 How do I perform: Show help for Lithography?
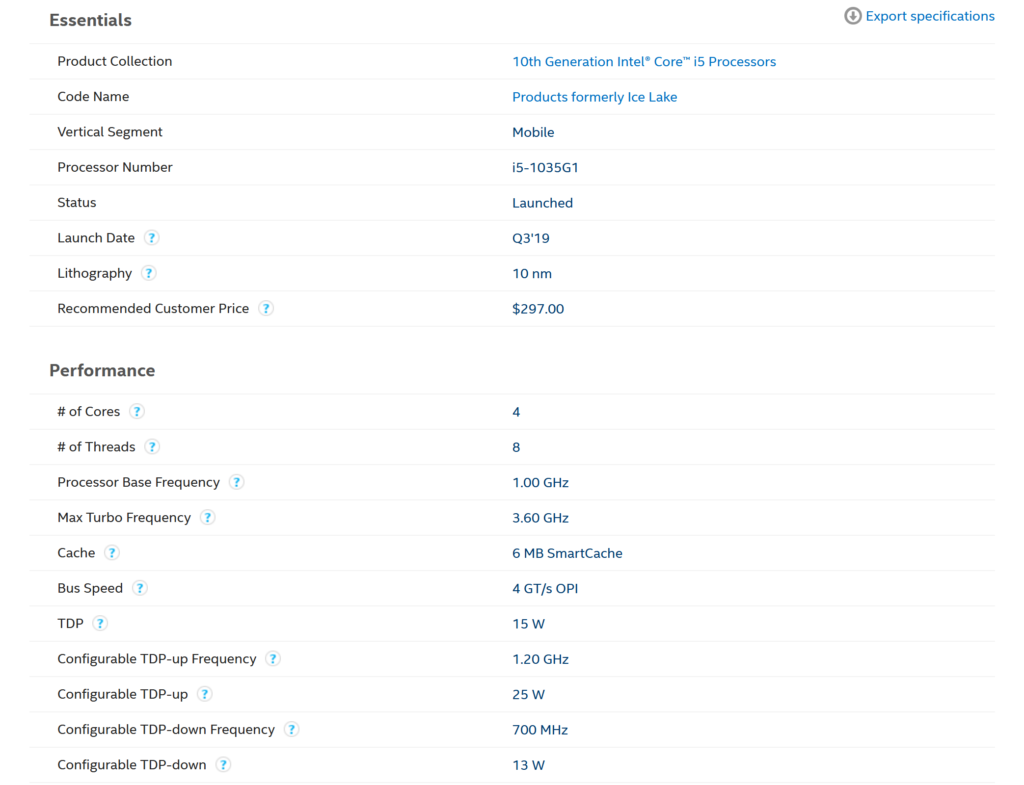149,273
